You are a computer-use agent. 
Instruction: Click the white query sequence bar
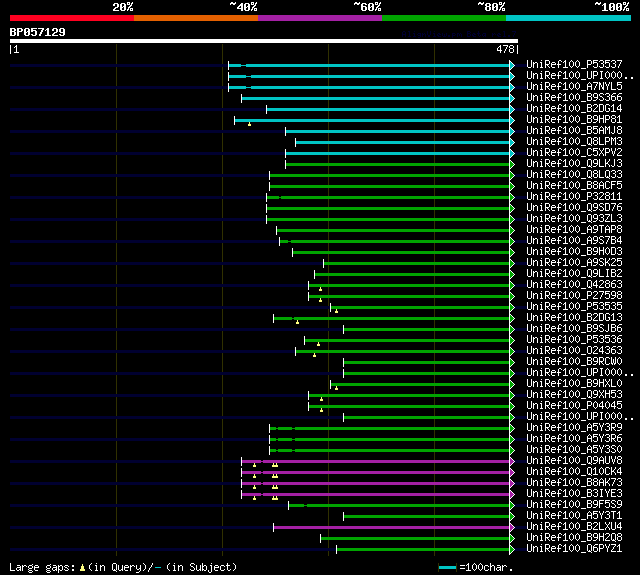coord(264,41)
